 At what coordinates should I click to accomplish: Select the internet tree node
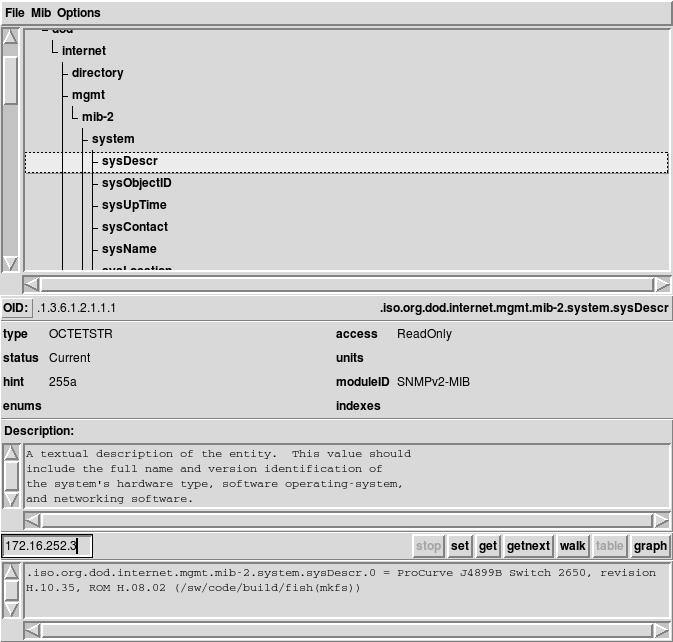pos(83,51)
